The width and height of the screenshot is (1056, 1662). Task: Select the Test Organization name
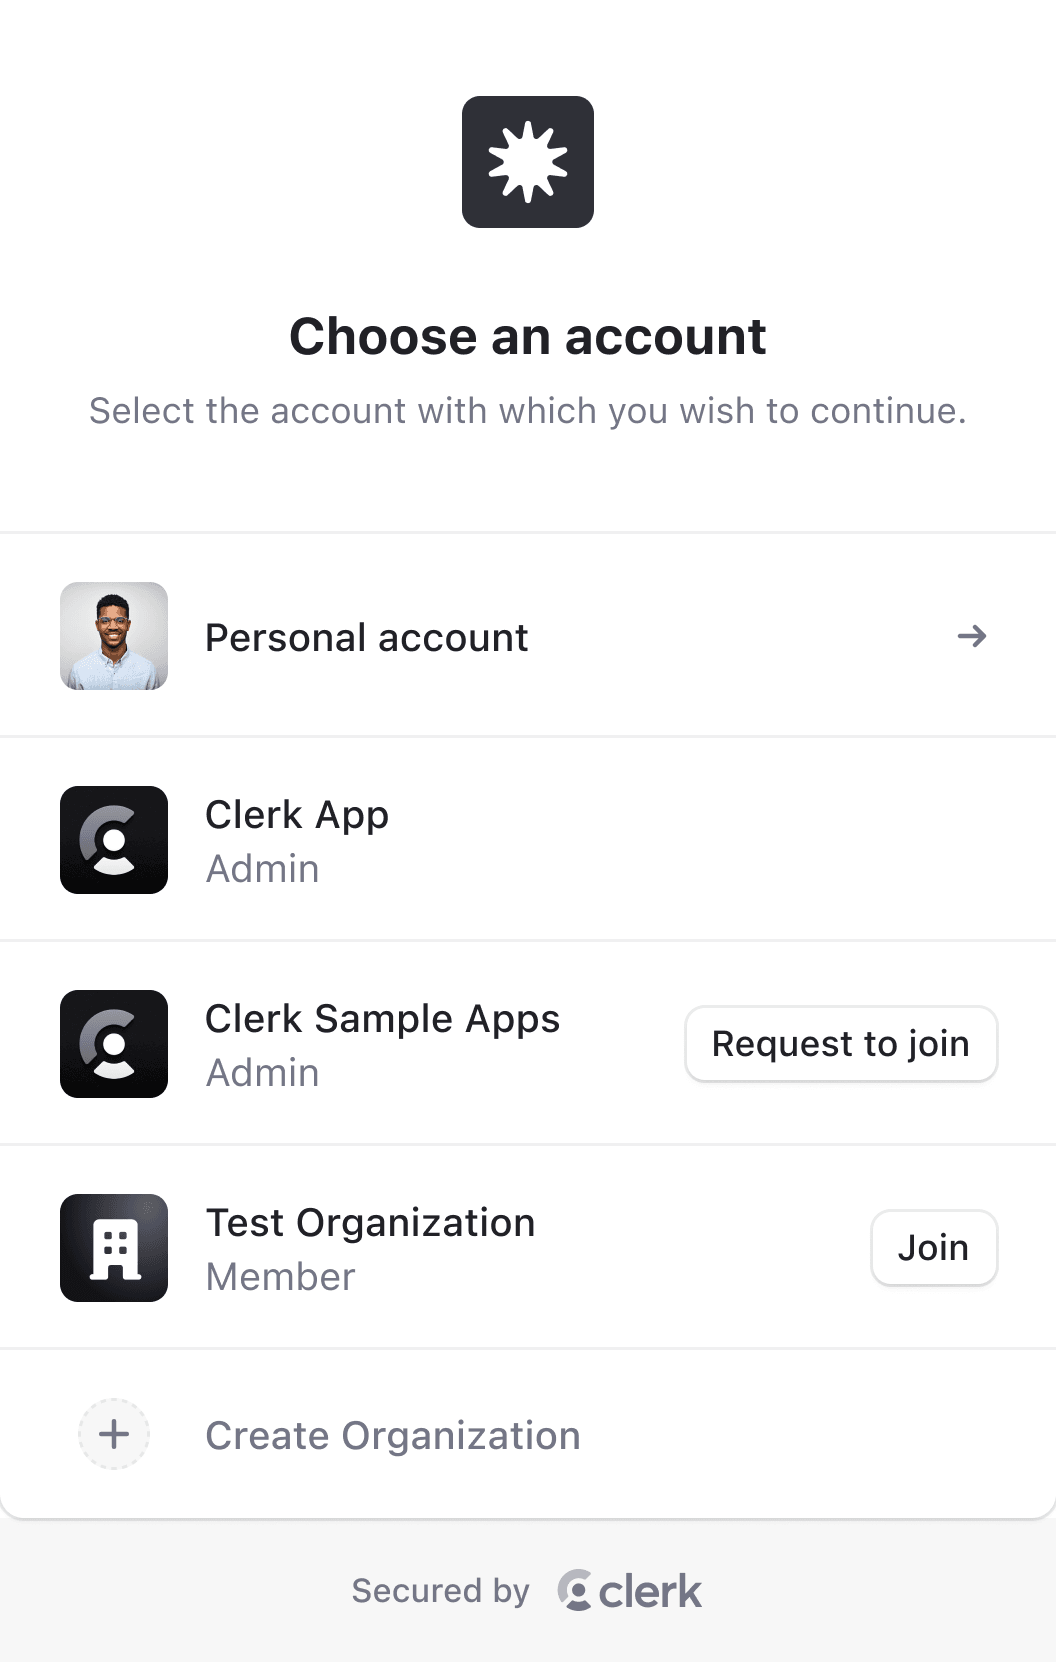[x=370, y=1223]
